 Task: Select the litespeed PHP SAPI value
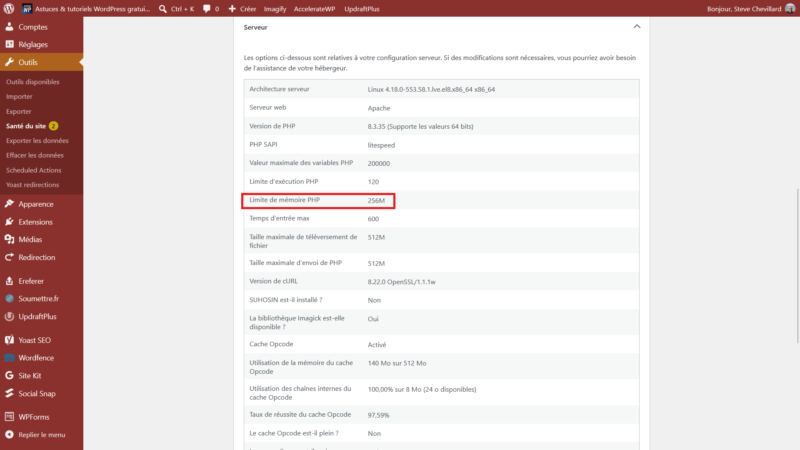tap(381, 145)
